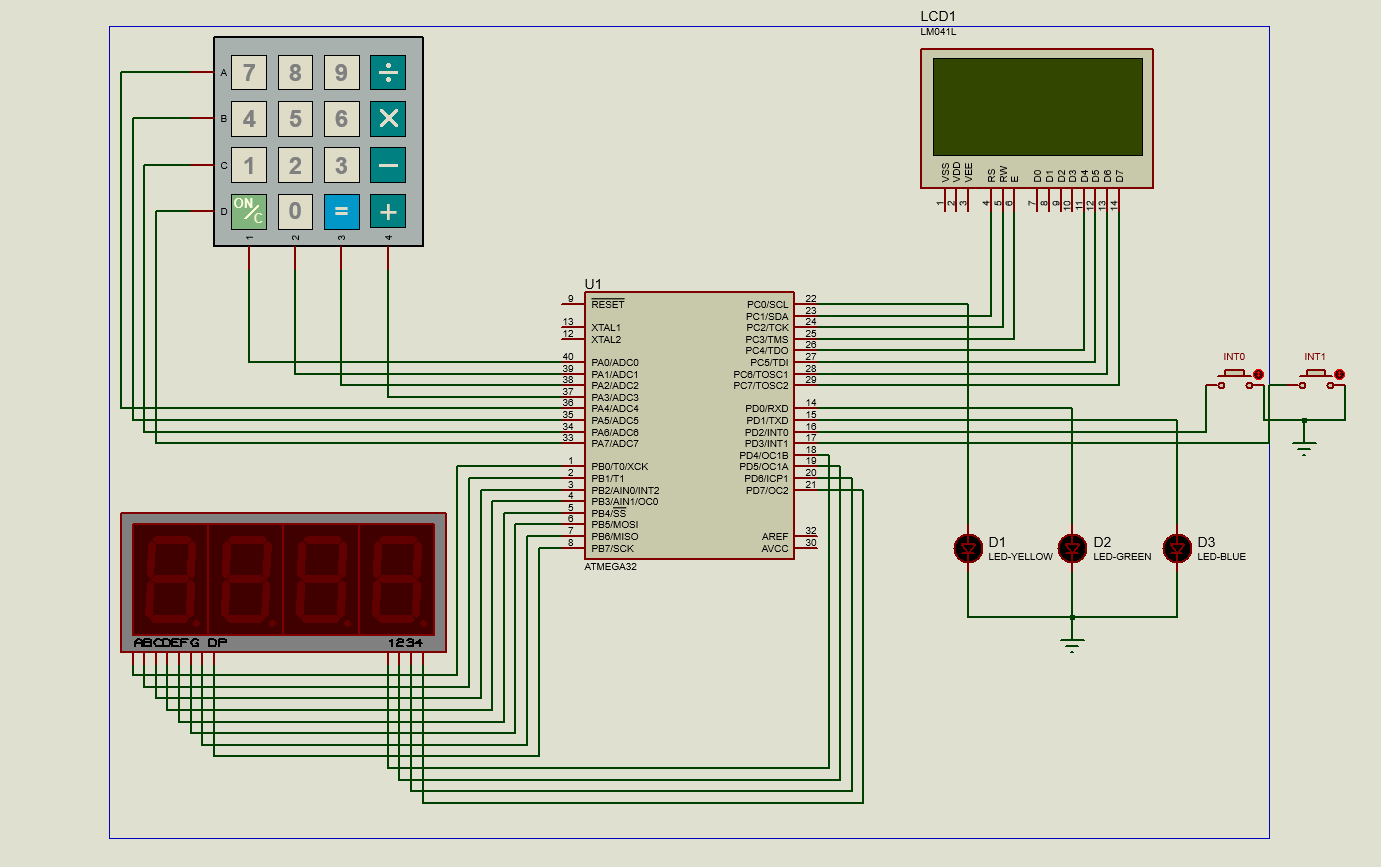Select the AVCC pin label

coord(775,548)
